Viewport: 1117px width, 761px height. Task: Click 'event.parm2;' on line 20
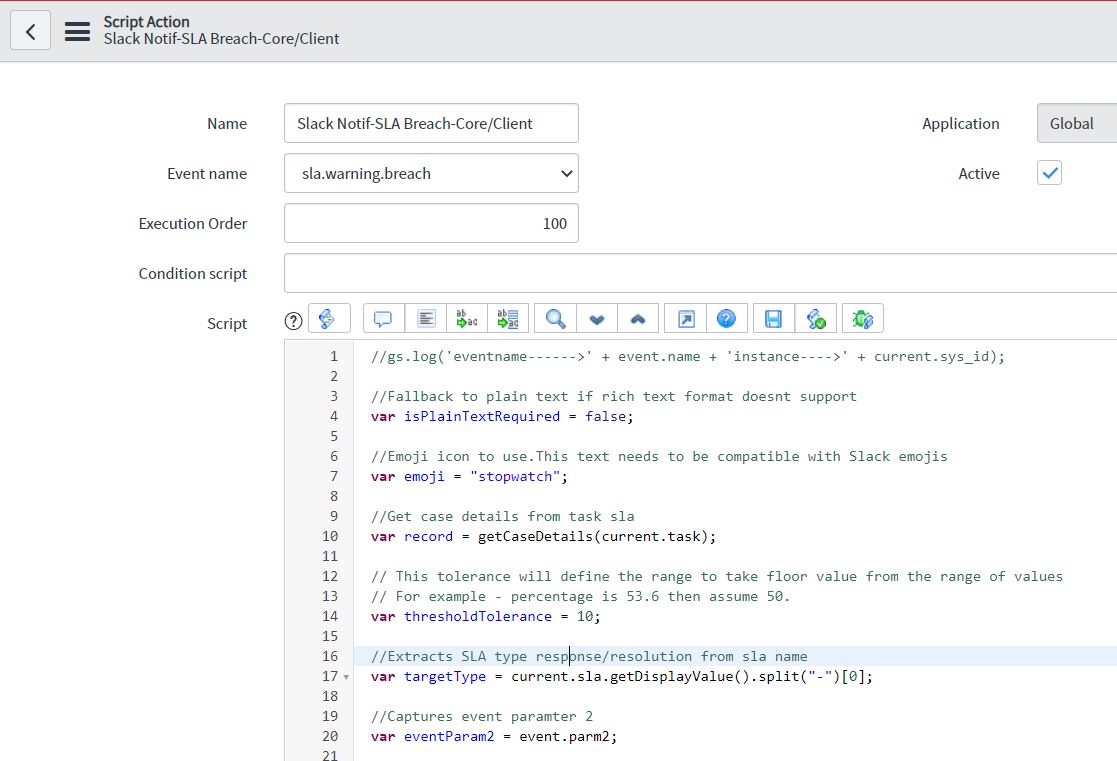(x=568, y=736)
